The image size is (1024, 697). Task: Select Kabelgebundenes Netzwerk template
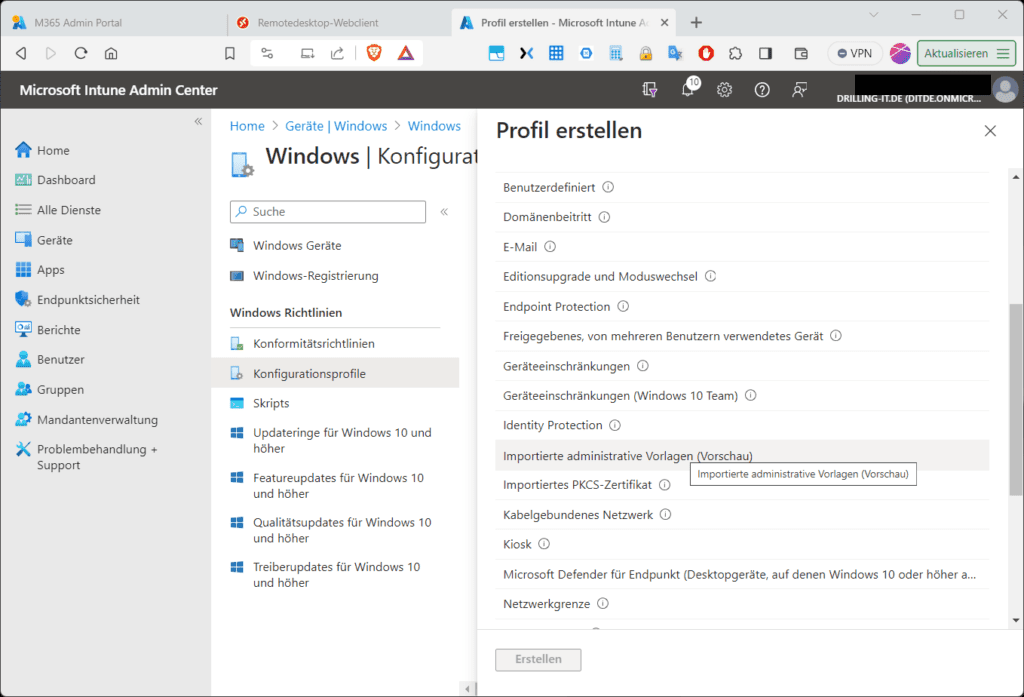pos(742,515)
